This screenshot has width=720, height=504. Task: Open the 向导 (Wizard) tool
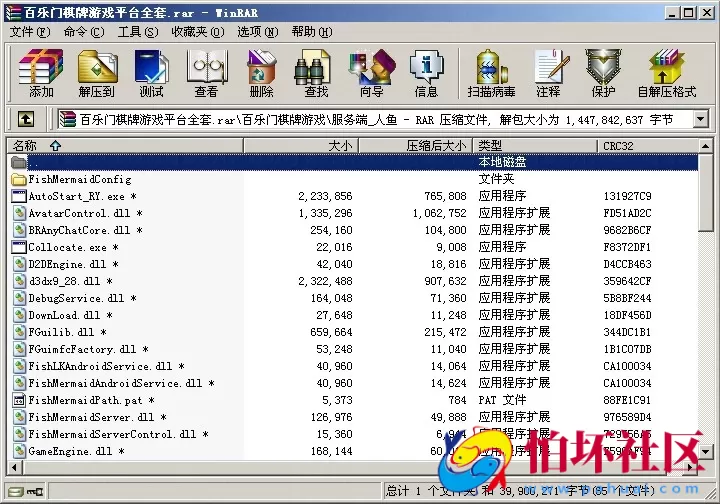[371, 73]
